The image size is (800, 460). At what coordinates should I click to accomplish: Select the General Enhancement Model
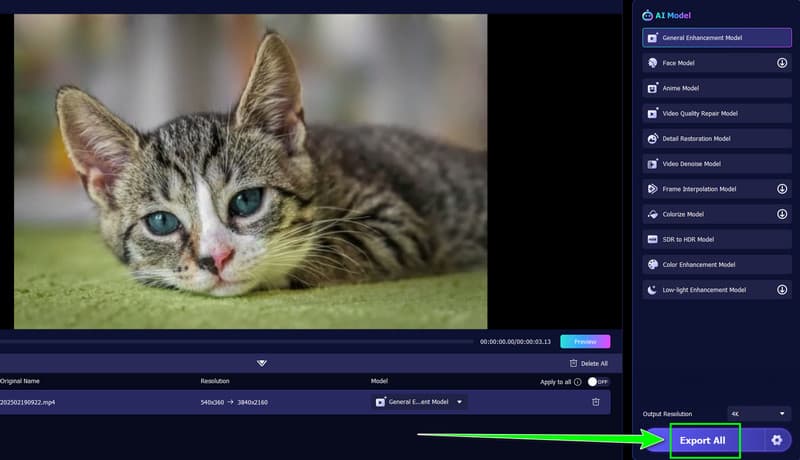715,38
